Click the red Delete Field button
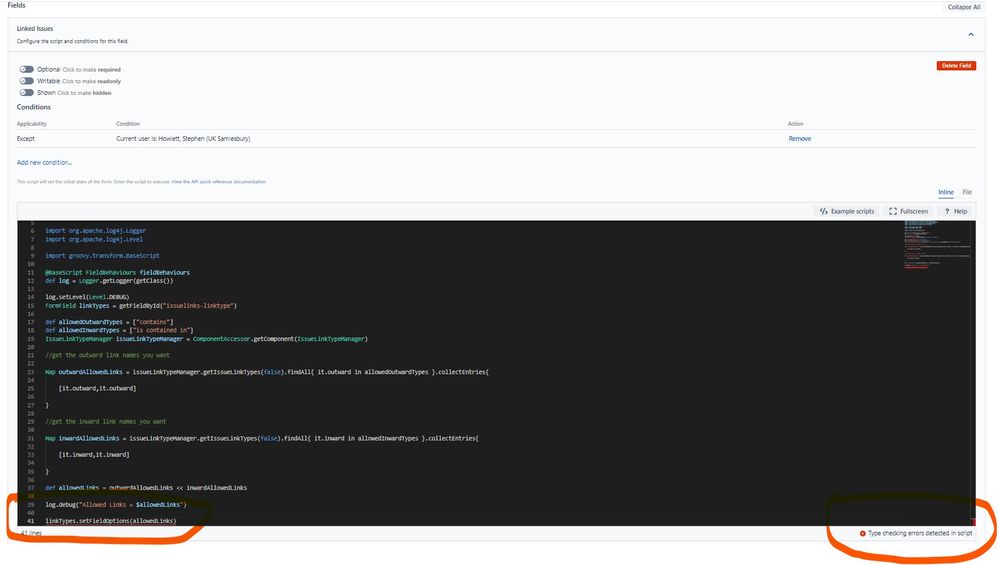The width and height of the screenshot is (999, 565). tap(956, 66)
